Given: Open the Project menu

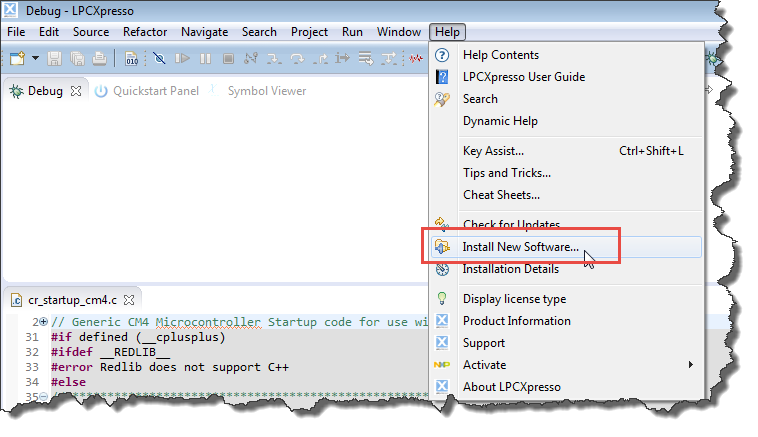Looking at the screenshot, I should [x=309, y=32].
